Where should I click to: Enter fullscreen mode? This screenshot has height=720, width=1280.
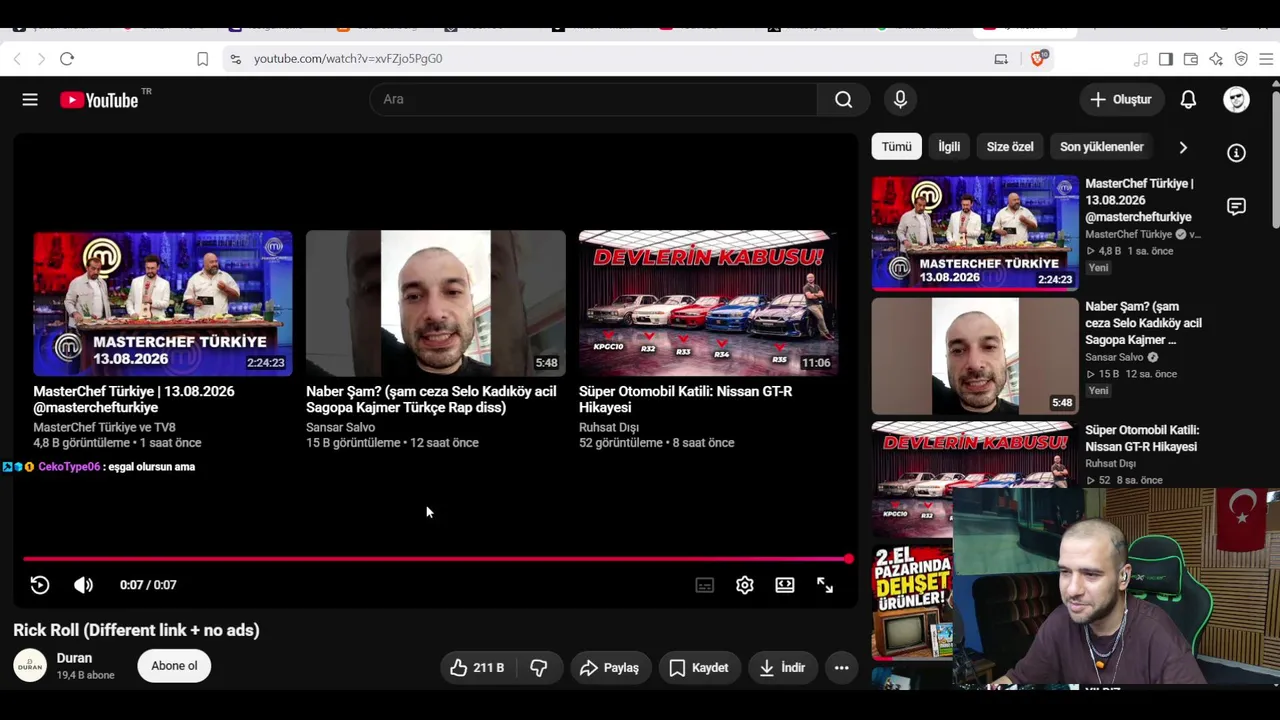pyautogui.click(x=825, y=585)
